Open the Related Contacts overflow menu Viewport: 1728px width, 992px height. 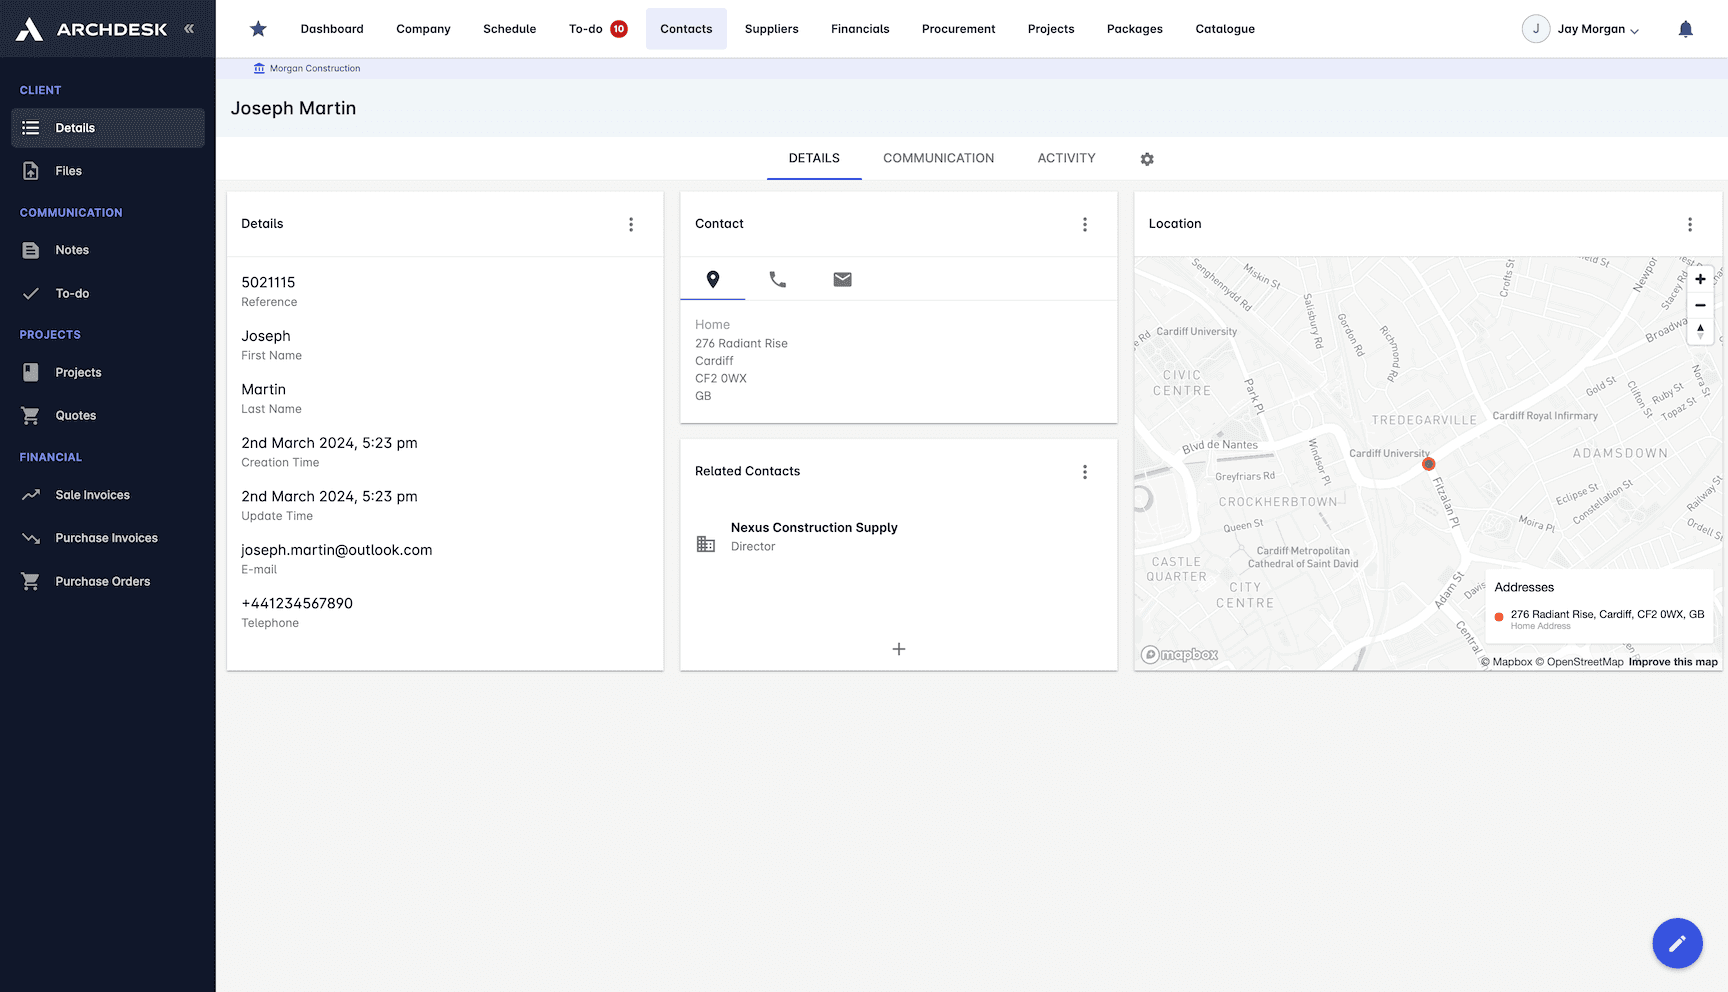[x=1084, y=471]
